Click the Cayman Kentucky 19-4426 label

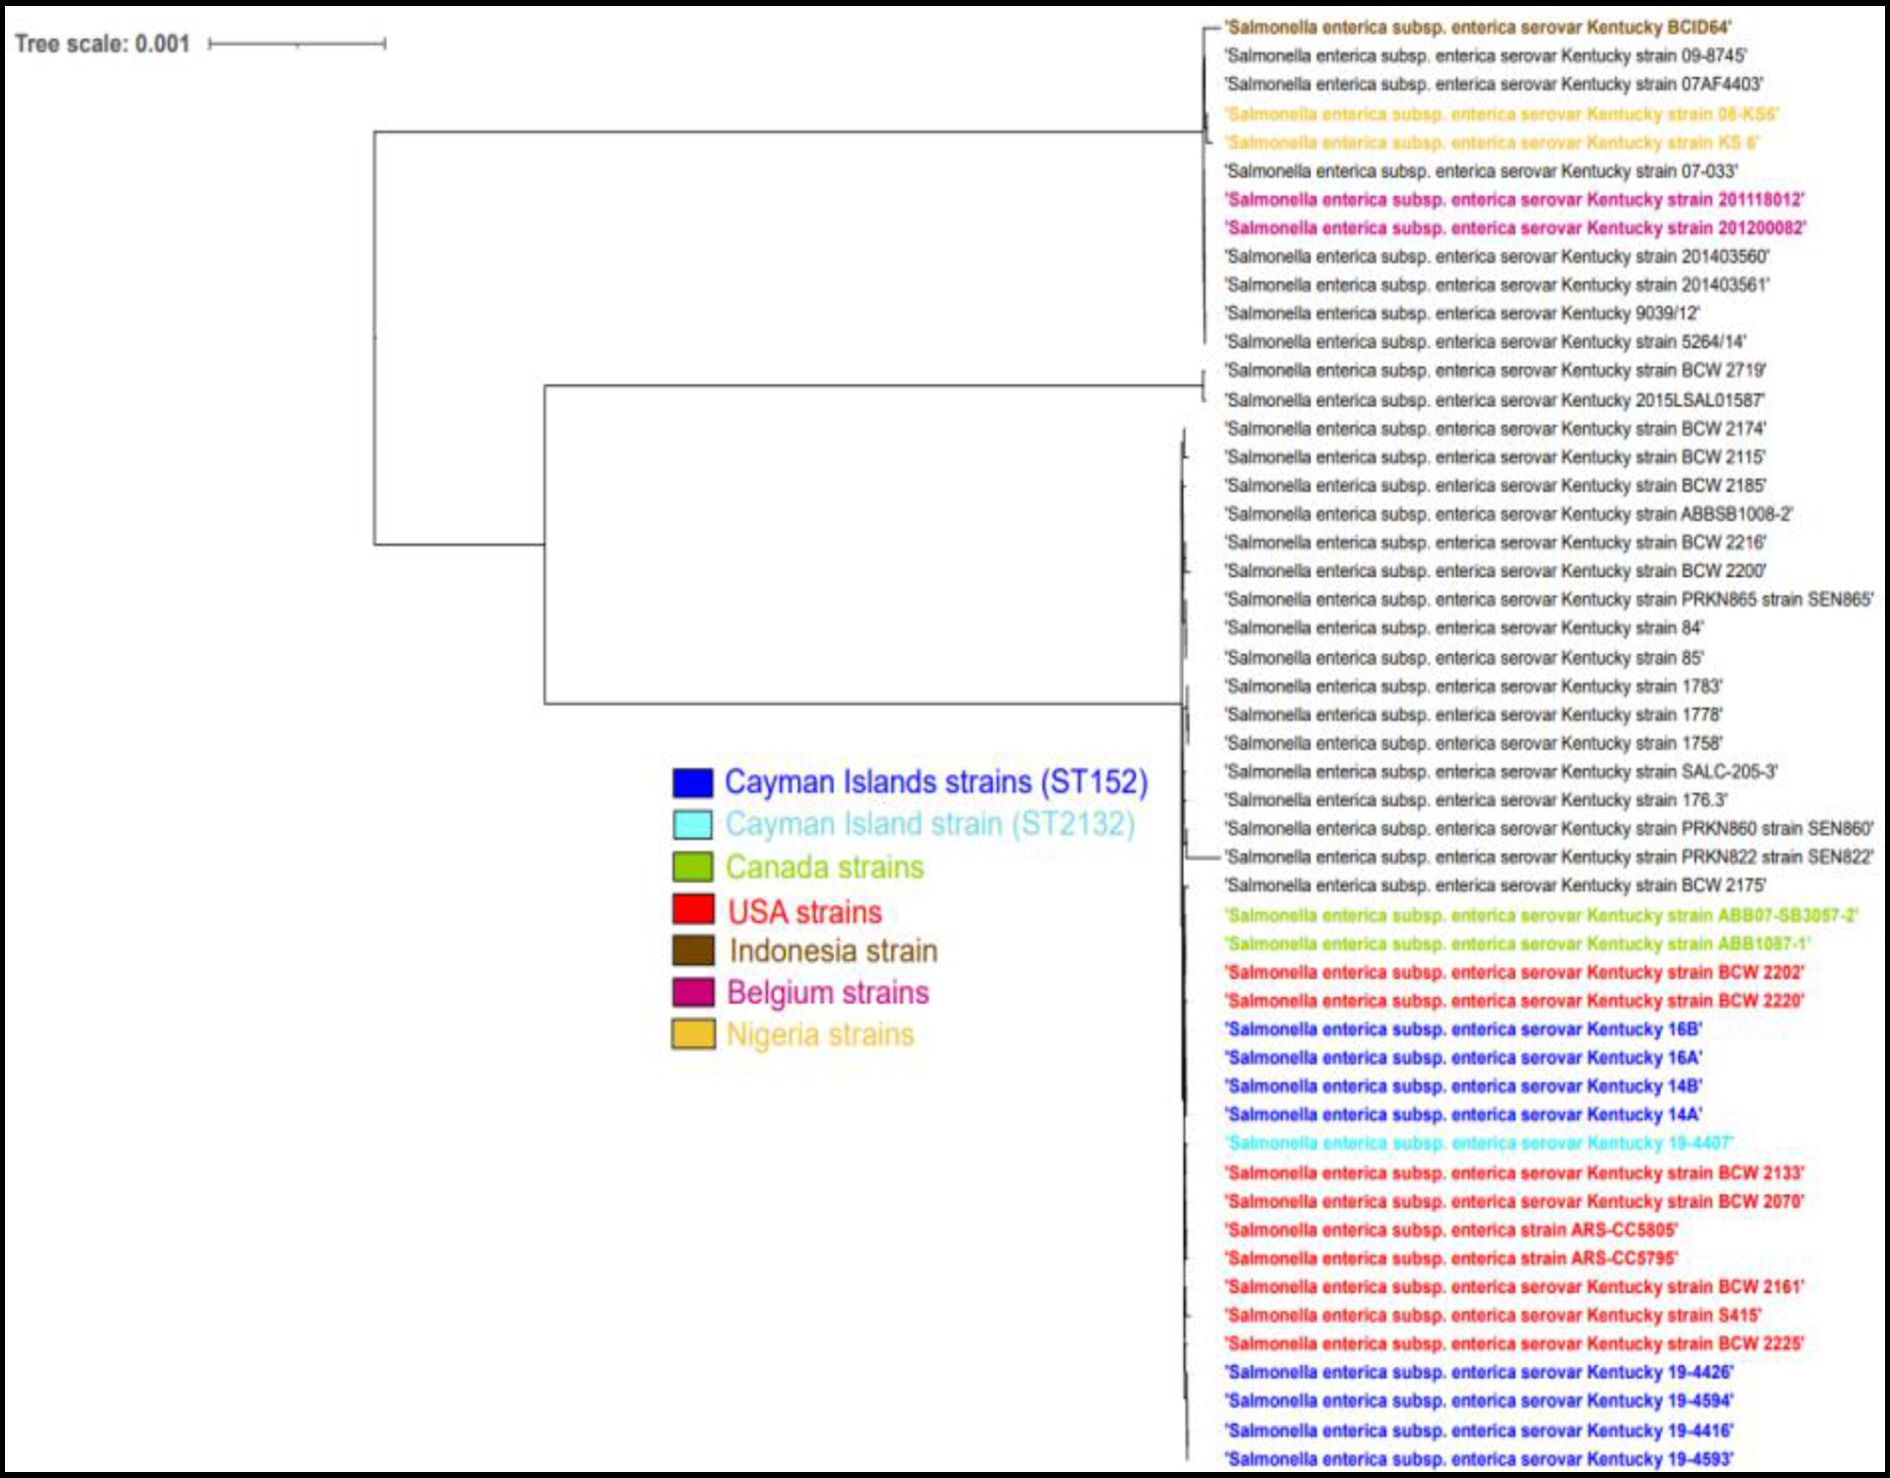pyautogui.click(x=1480, y=1372)
